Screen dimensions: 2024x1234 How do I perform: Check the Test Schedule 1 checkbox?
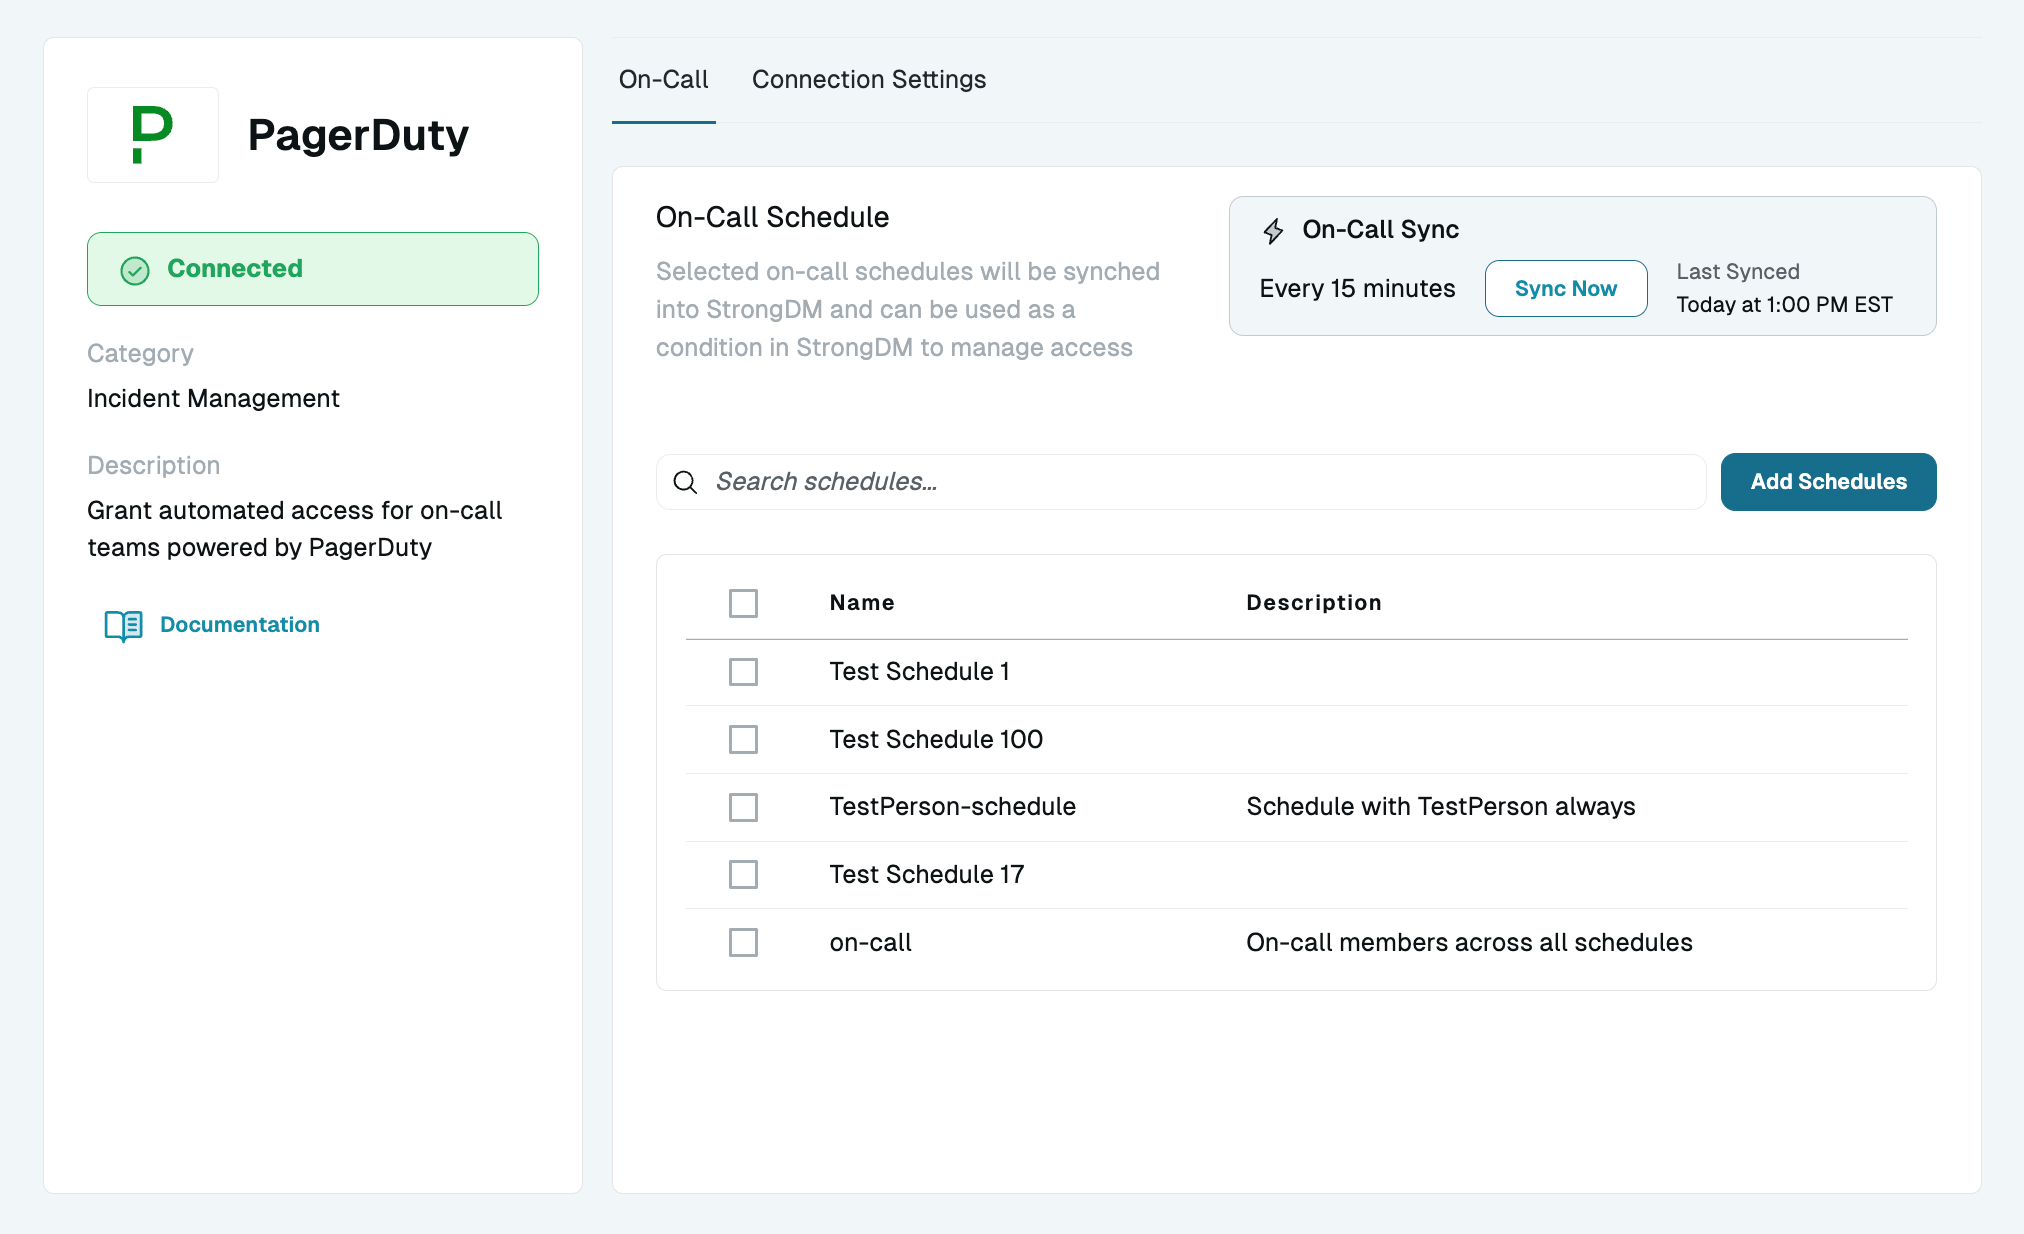743,672
